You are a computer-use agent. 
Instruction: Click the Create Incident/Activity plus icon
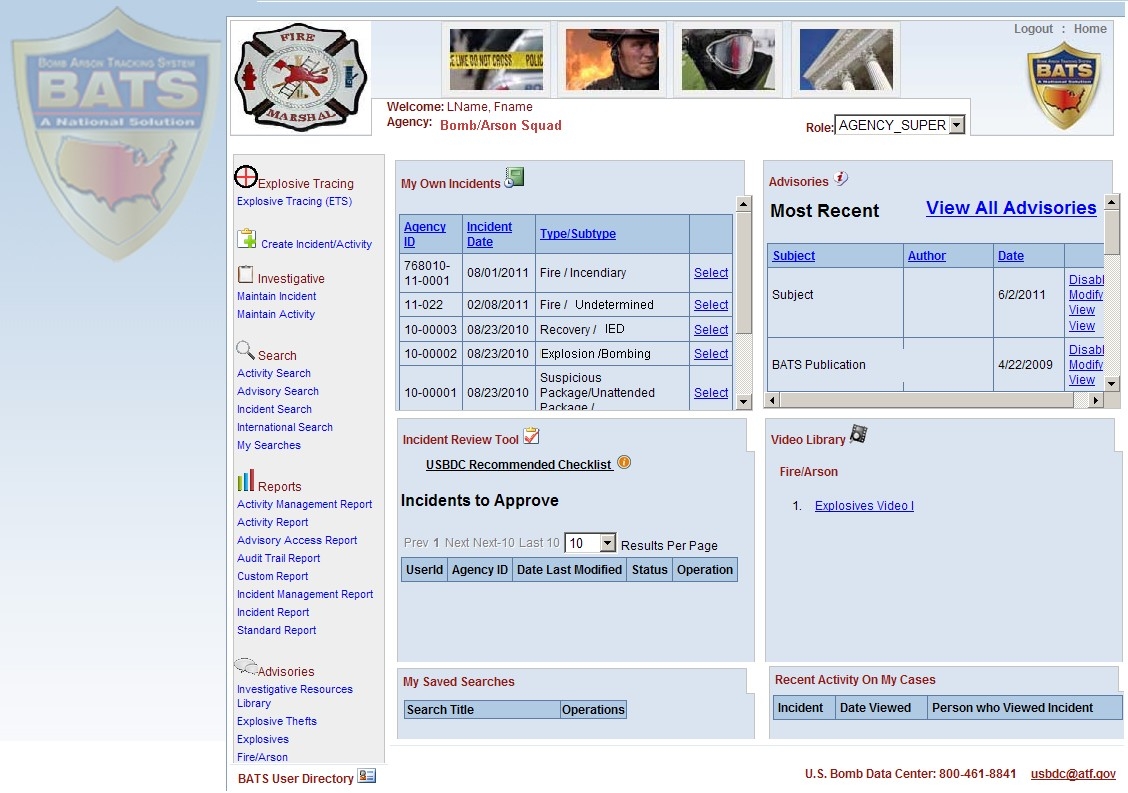click(247, 239)
